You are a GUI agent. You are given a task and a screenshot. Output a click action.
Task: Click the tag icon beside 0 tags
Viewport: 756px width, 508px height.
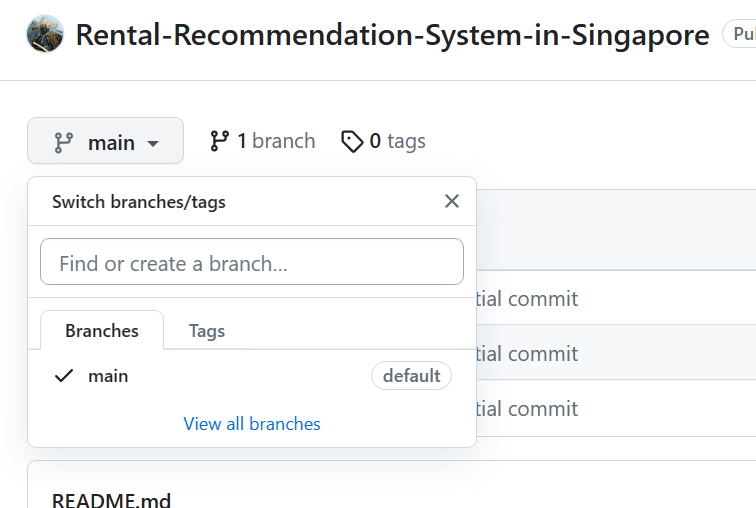pyautogui.click(x=352, y=141)
